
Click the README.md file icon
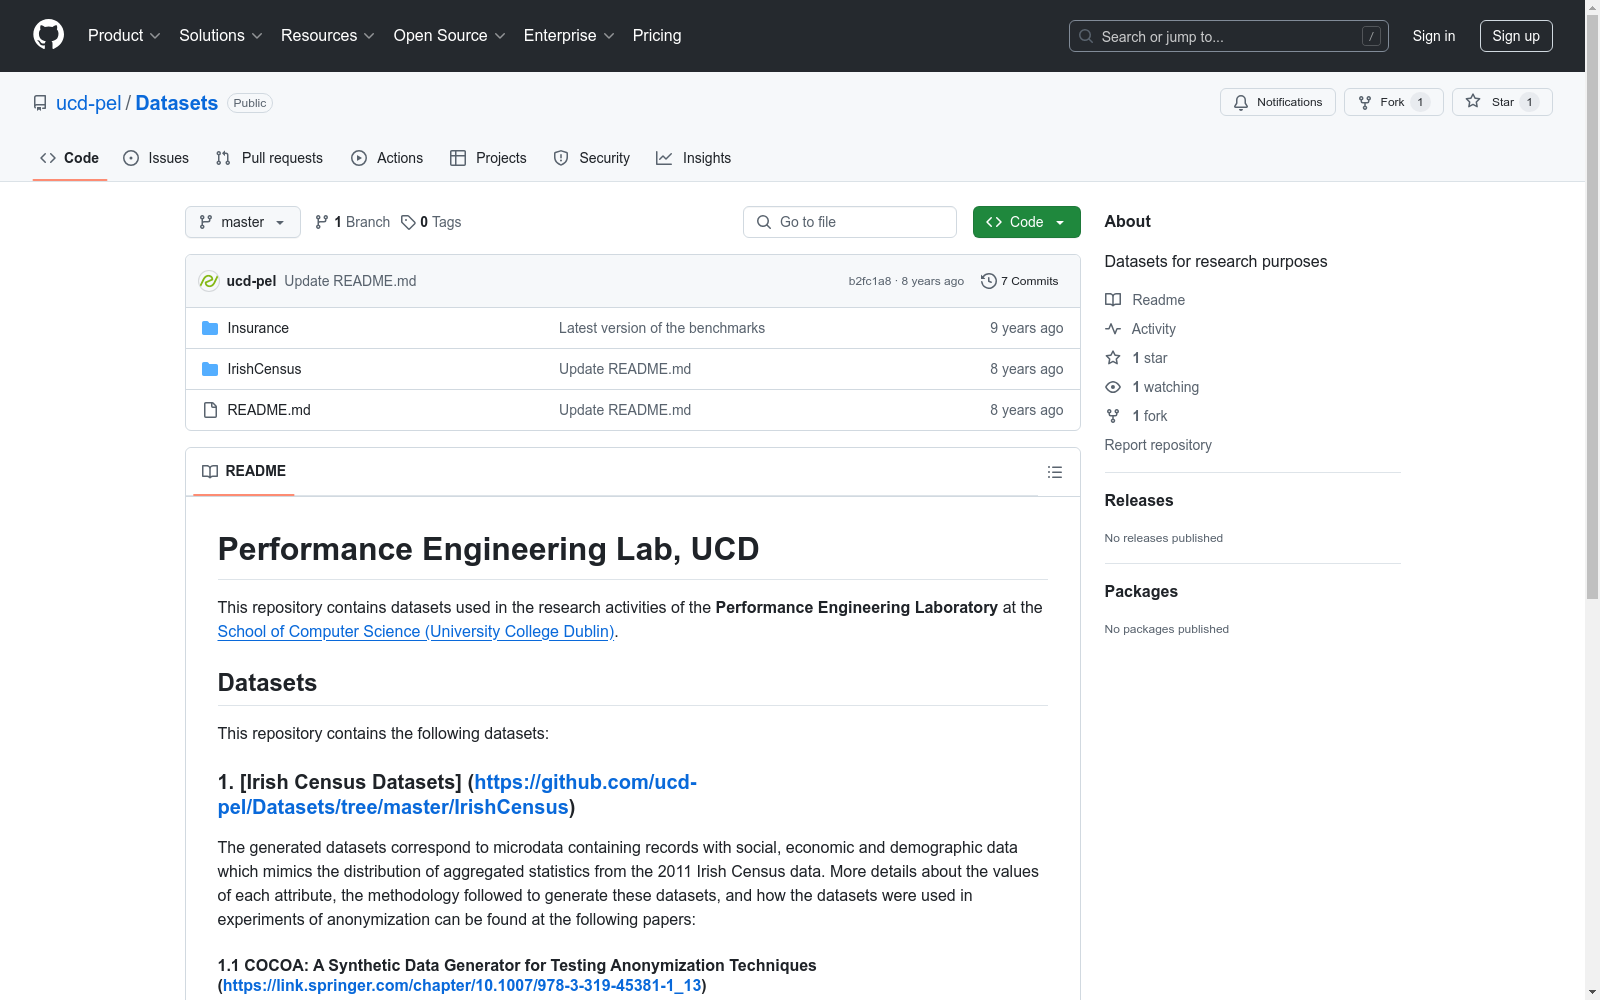(210, 410)
